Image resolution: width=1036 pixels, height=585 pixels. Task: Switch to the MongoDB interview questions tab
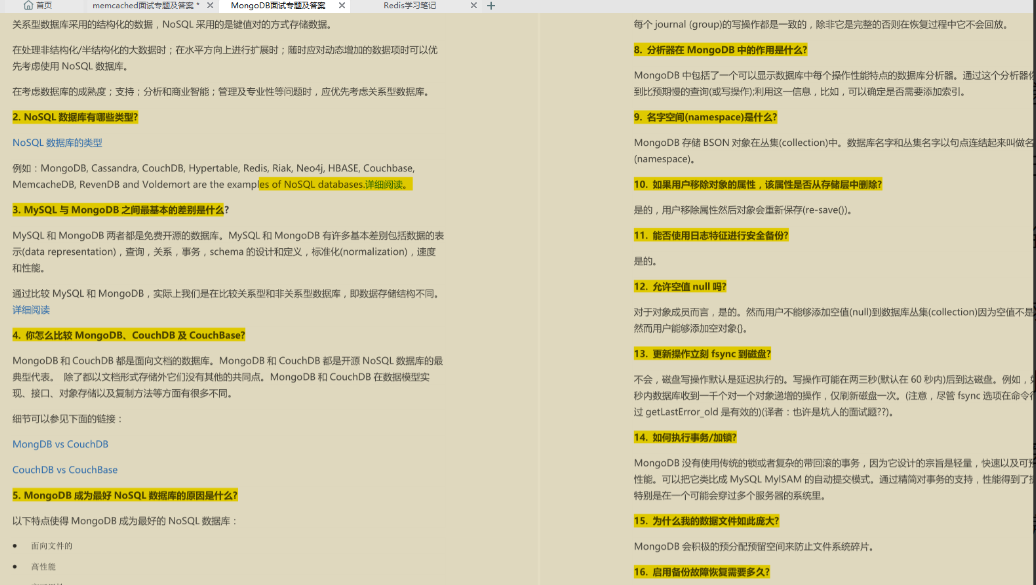(x=278, y=5)
